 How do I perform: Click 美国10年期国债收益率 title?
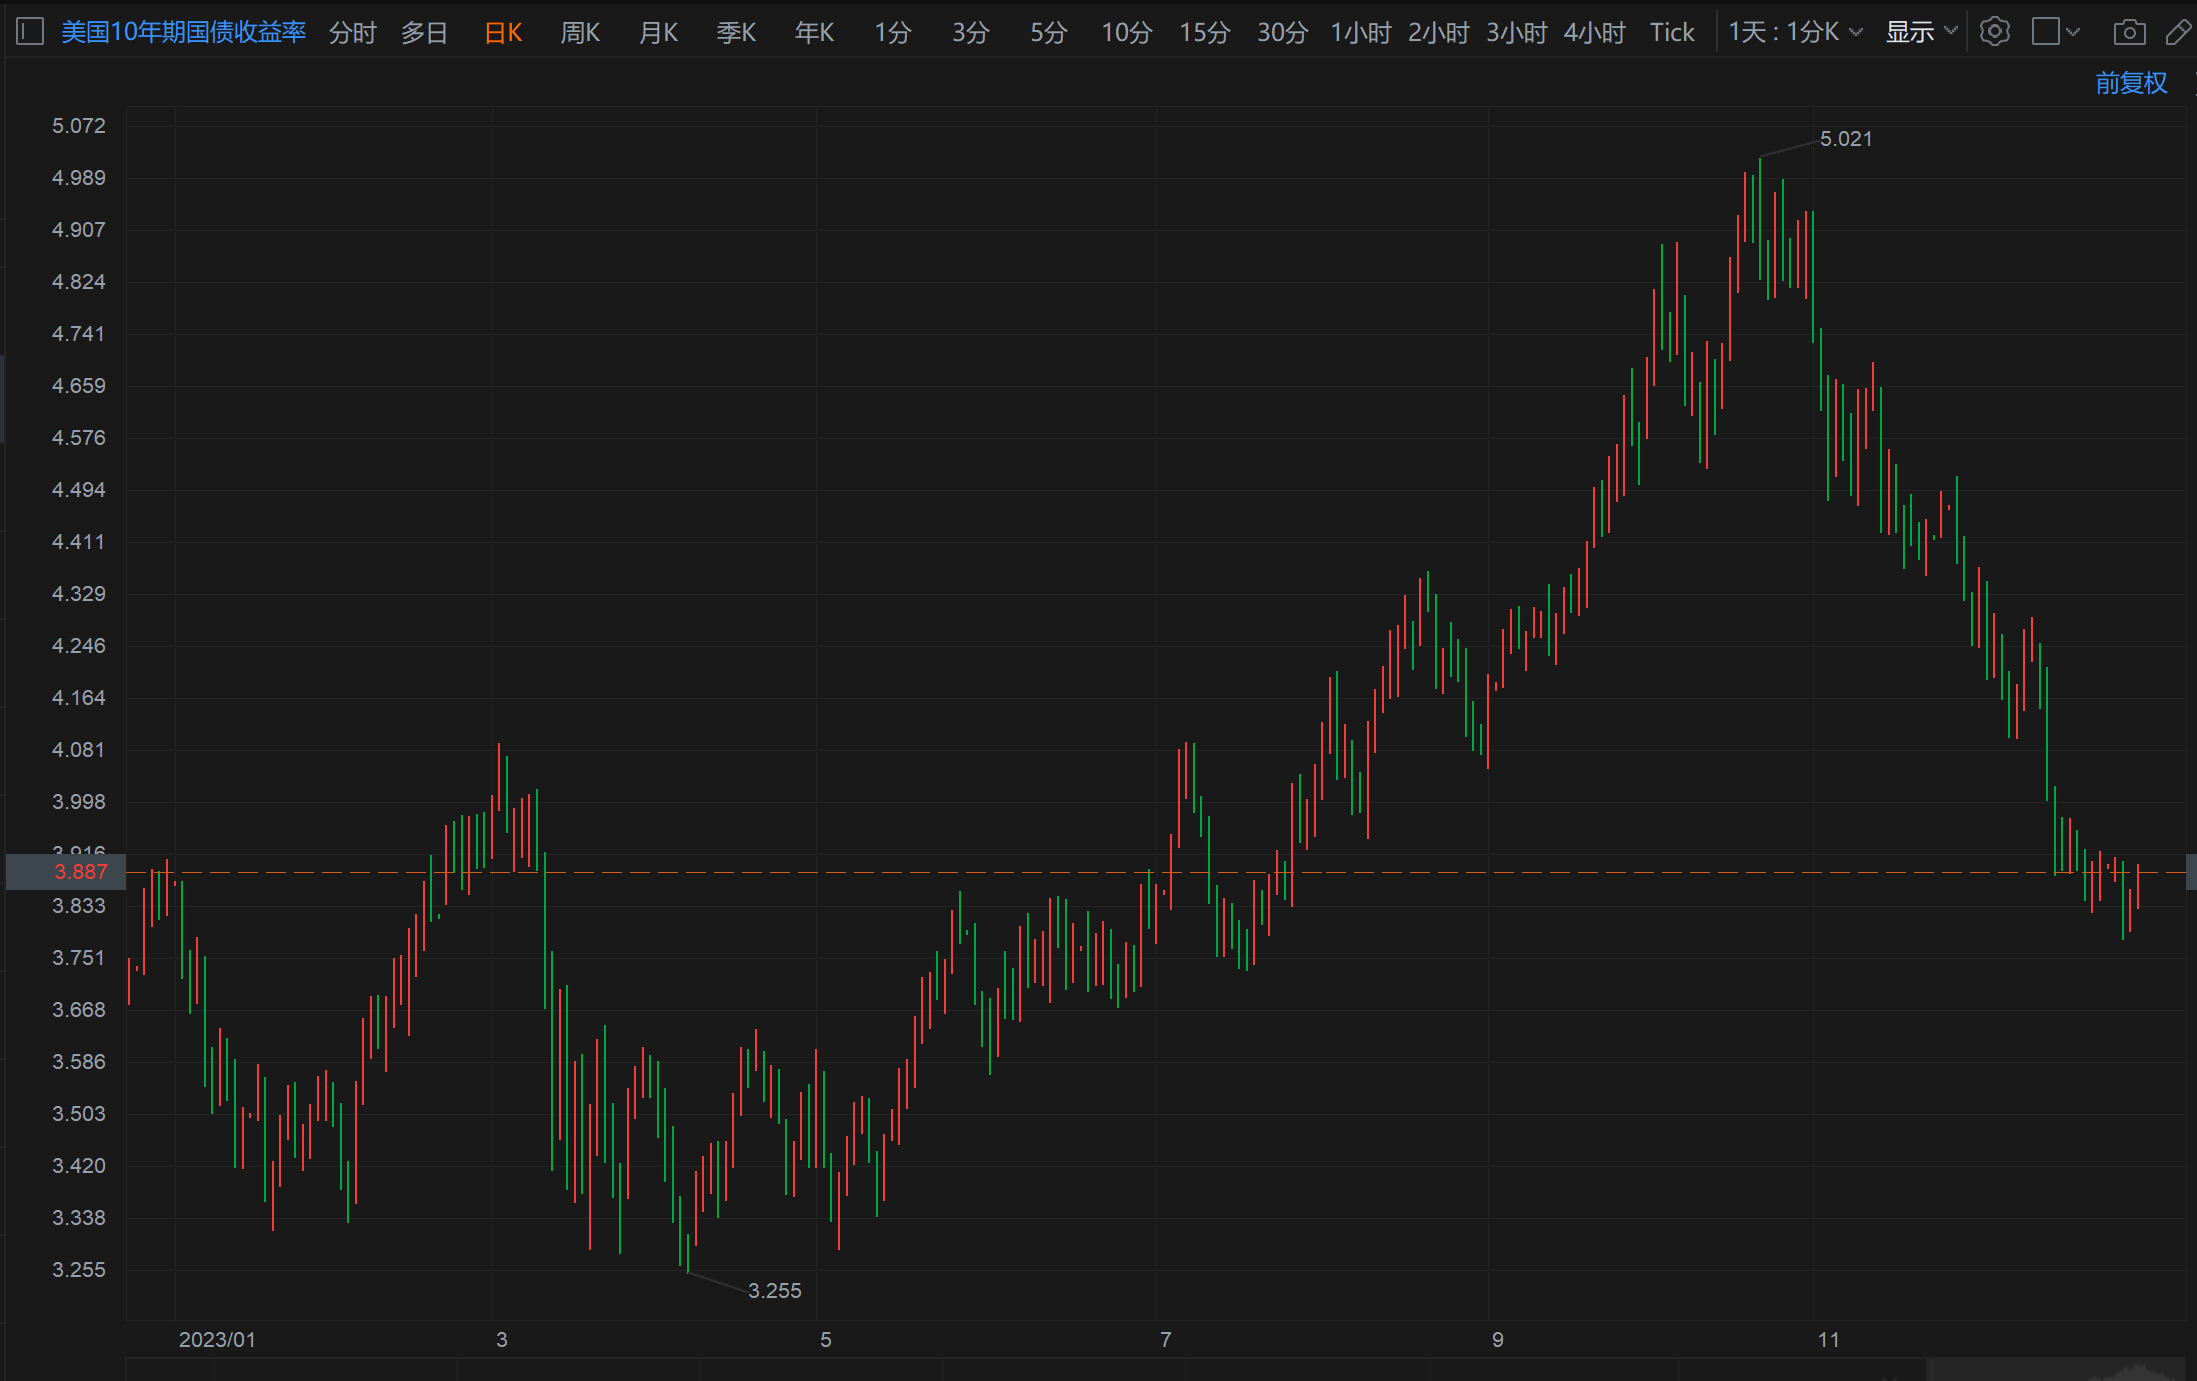pyautogui.click(x=183, y=32)
